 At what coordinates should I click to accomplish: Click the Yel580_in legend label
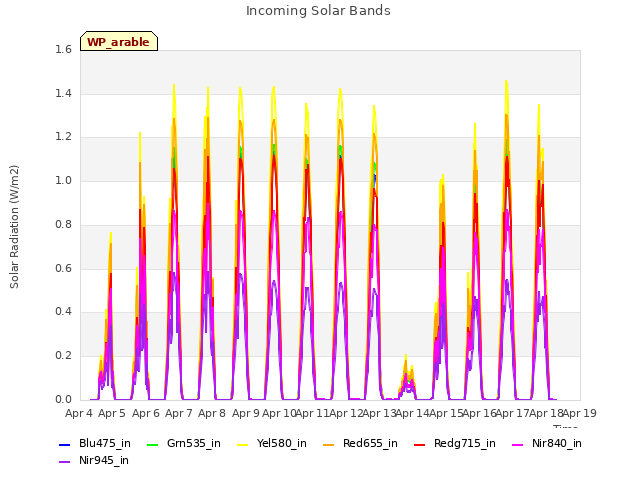pyautogui.click(x=282, y=443)
